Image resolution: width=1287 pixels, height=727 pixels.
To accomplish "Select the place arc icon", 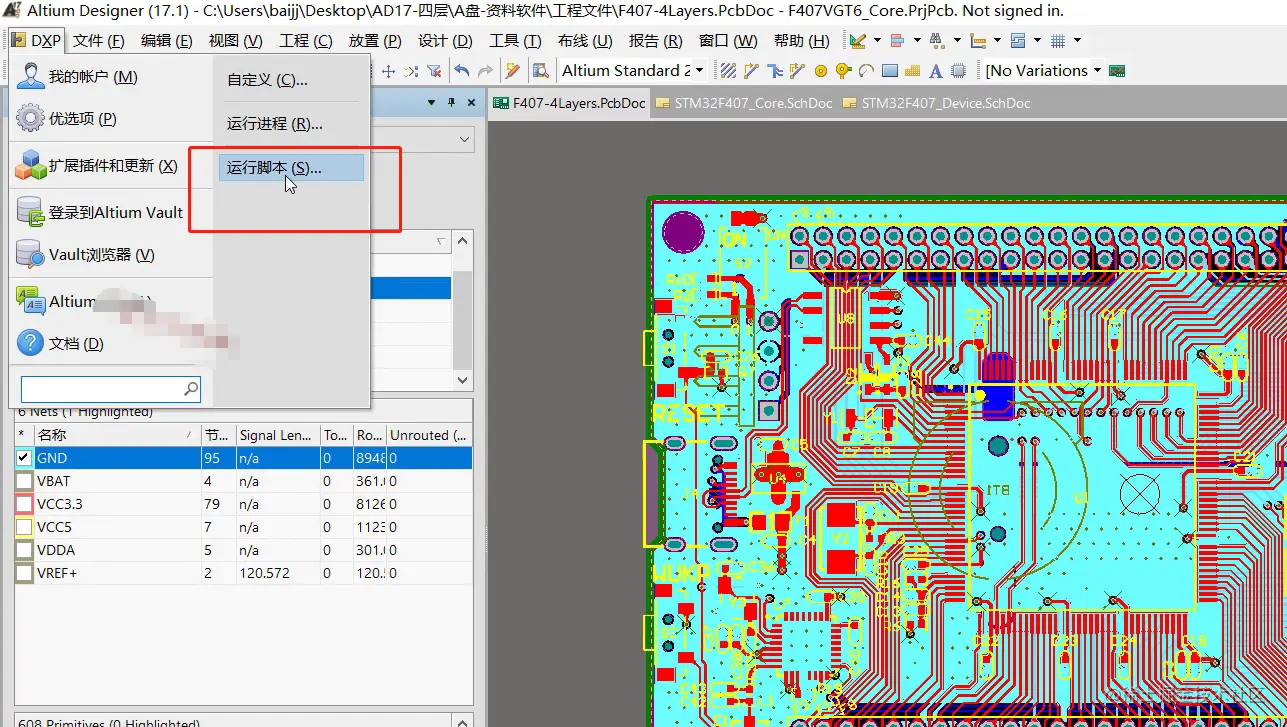I will coord(866,71).
